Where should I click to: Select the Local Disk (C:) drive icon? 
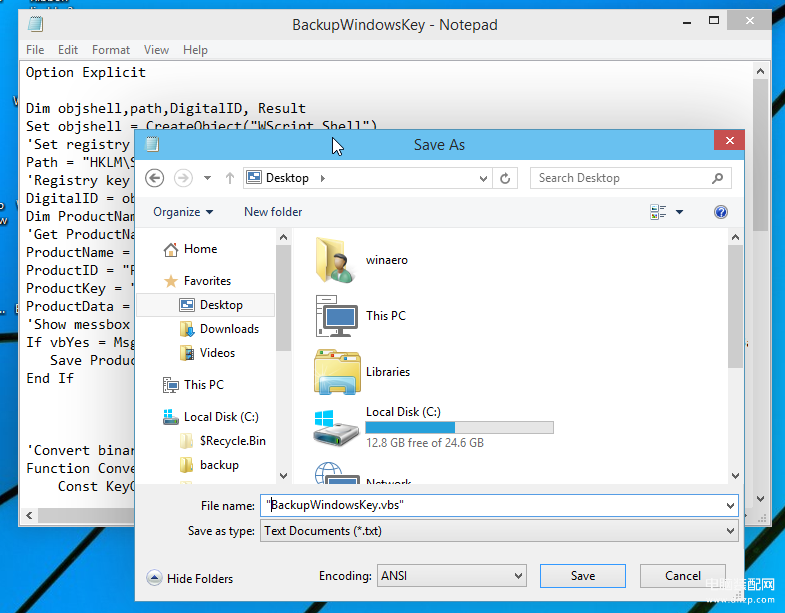pyautogui.click(x=336, y=428)
